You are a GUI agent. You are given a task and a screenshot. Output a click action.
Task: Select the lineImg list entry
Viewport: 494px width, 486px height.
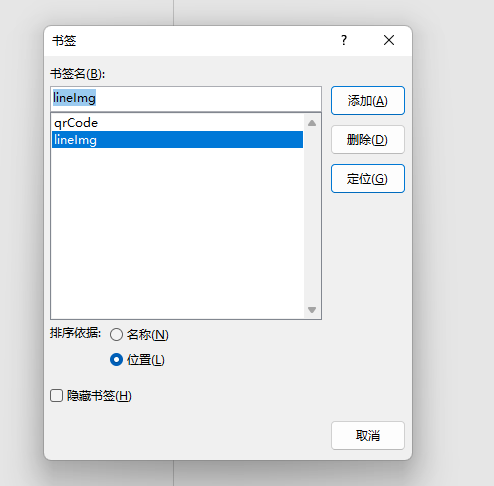(x=177, y=140)
